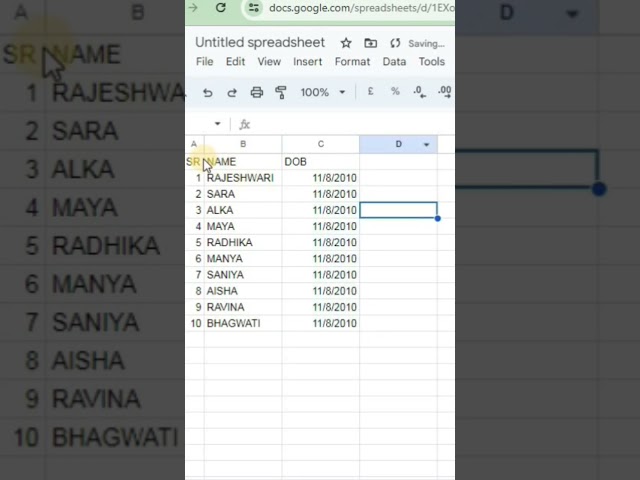The height and width of the screenshot is (480, 640).
Task: Select the SANIYA cell
Action: click(243, 275)
